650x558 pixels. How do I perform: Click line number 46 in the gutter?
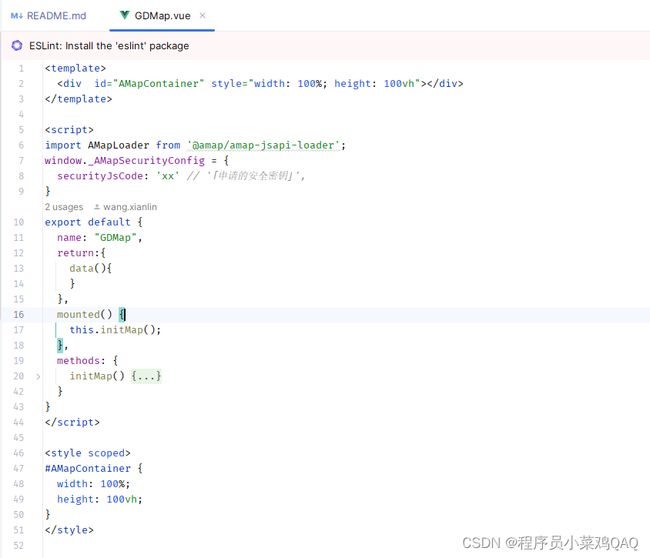tap(18, 453)
